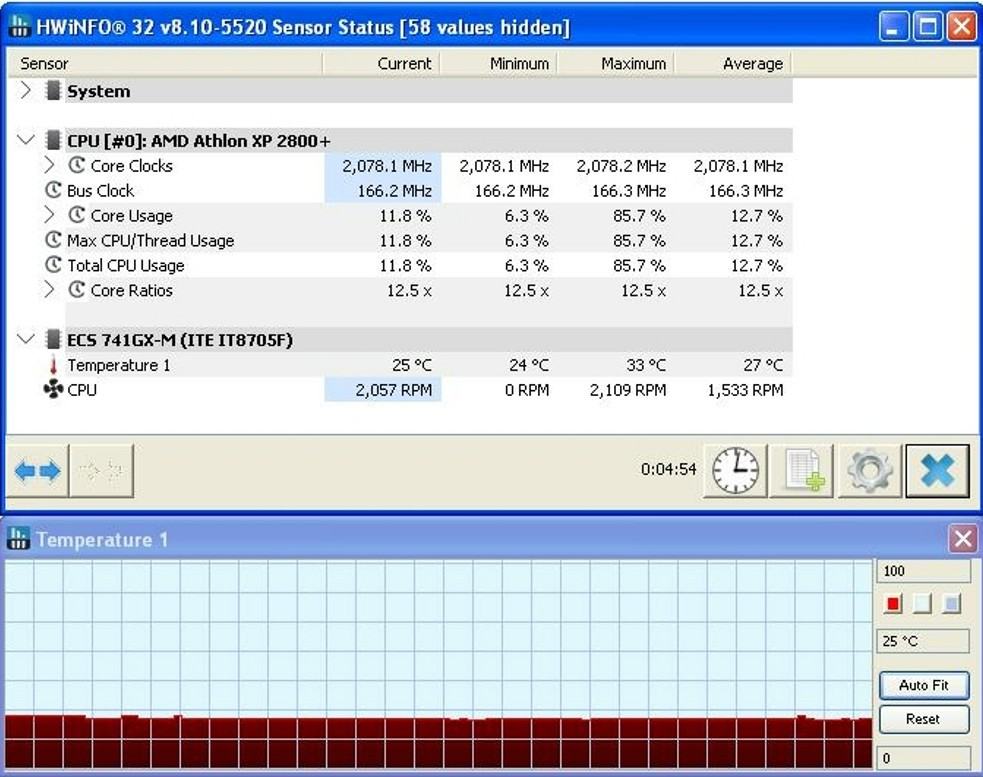The width and height of the screenshot is (983, 777).
Task: Collapse the ECS 741GX-M sensor group
Action: [25, 339]
